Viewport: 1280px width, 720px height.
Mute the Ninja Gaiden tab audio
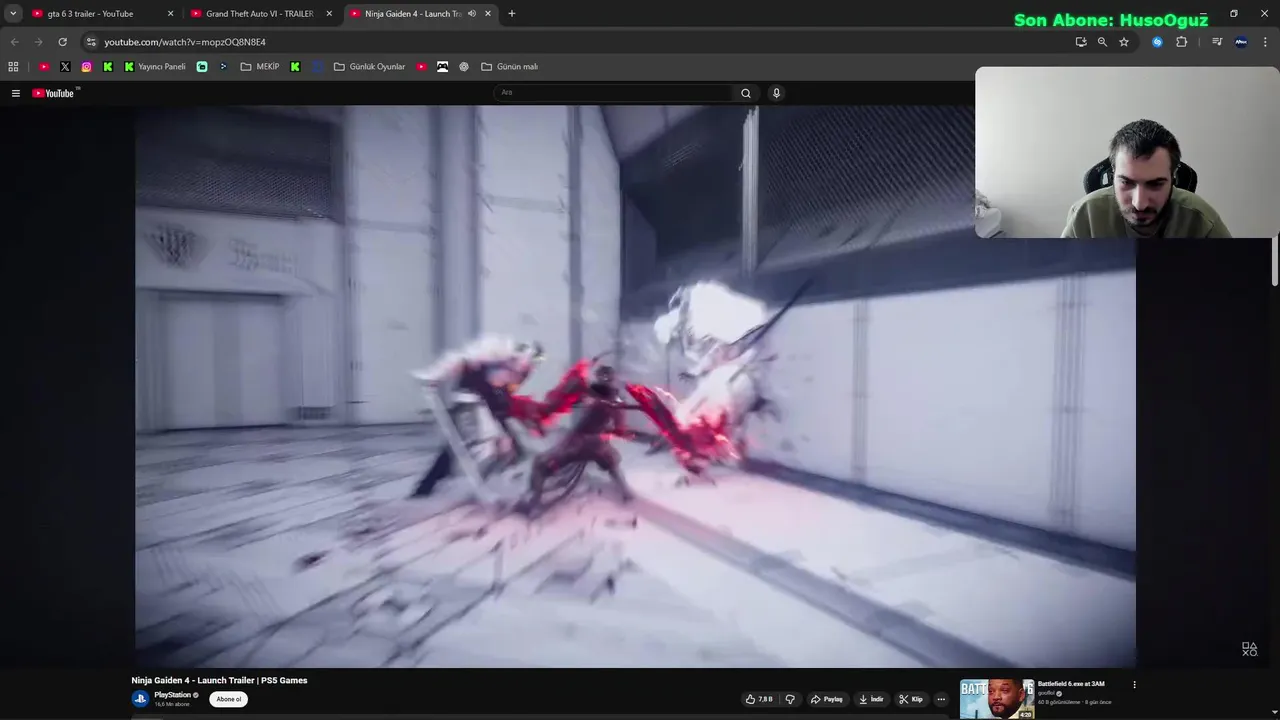[x=472, y=14]
